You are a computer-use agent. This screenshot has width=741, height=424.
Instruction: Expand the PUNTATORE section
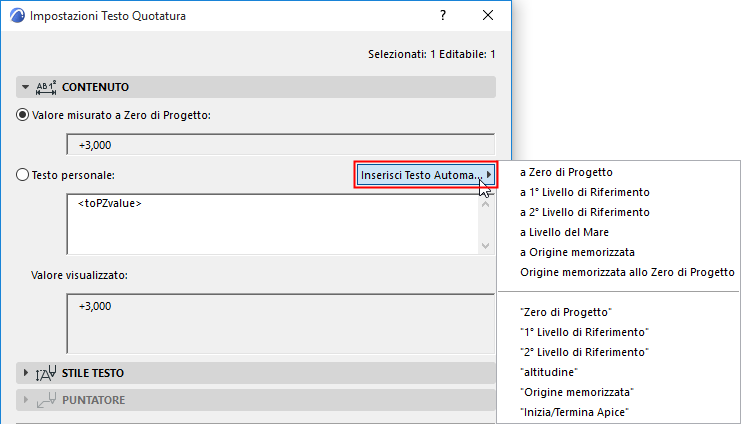pyautogui.click(x=25, y=400)
